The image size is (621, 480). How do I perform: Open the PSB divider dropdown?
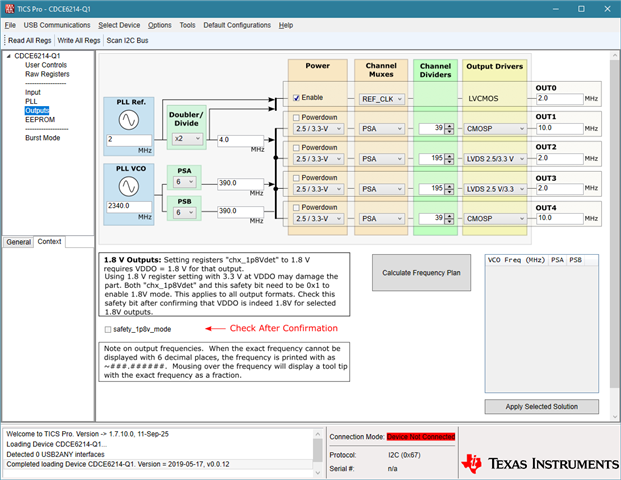[x=185, y=213]
